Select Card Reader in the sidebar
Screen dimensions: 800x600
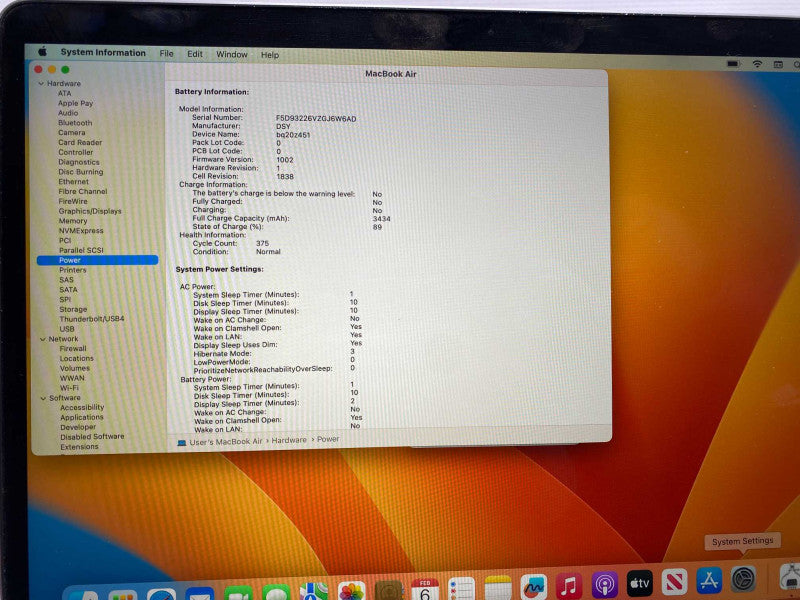(80, 142)
